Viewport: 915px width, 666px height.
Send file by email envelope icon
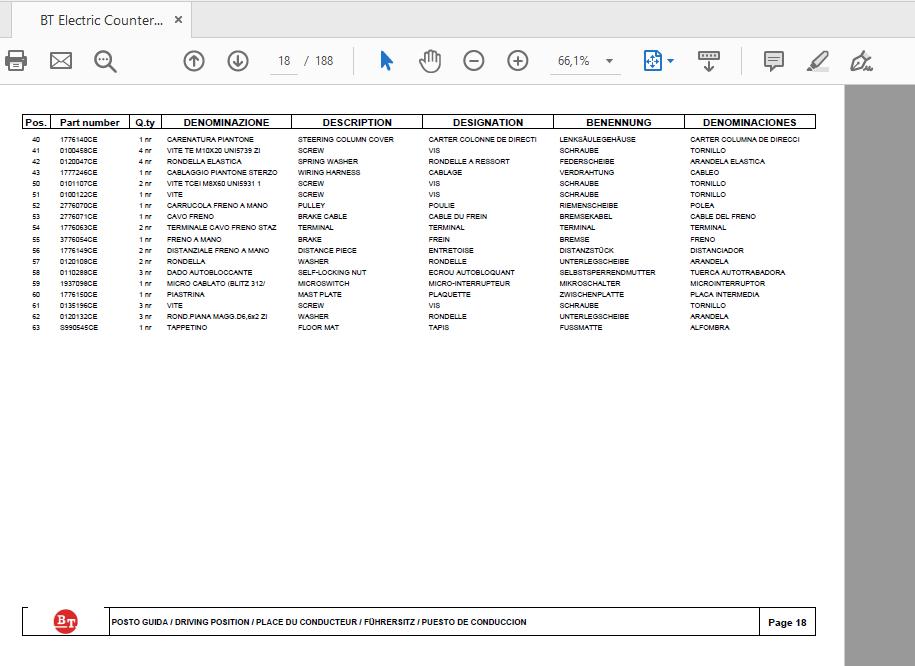61,61
